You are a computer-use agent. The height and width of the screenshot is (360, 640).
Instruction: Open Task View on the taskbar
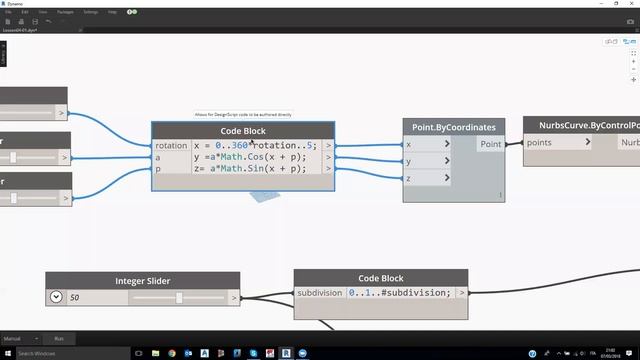point(139,353)
